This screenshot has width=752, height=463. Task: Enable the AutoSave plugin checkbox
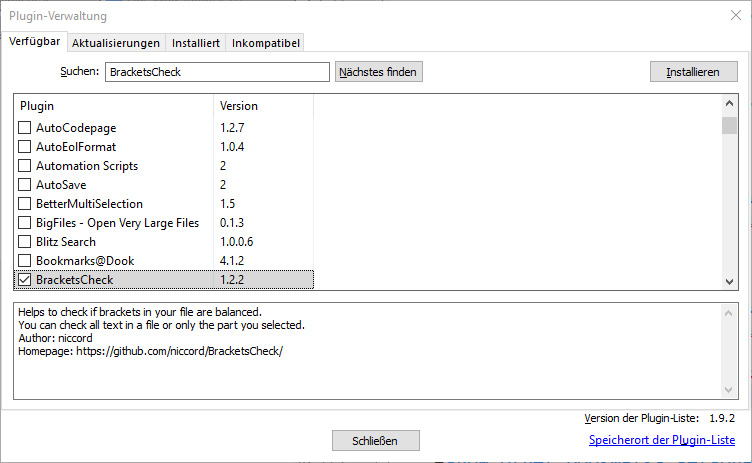point(24,185)
